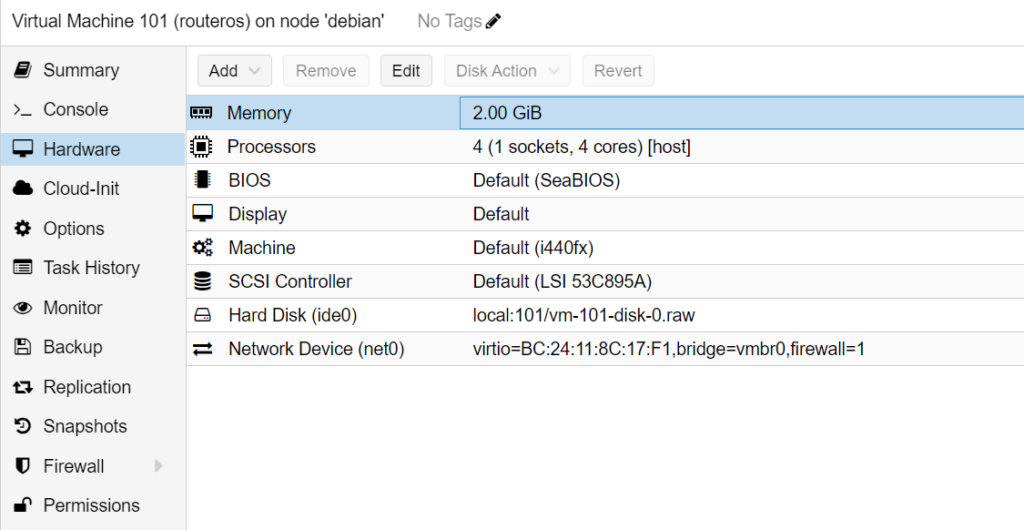This screenshot has height=530, width=1024.
Task: Click the Snapshots history clock icon
Action: (x=22, y=426)
